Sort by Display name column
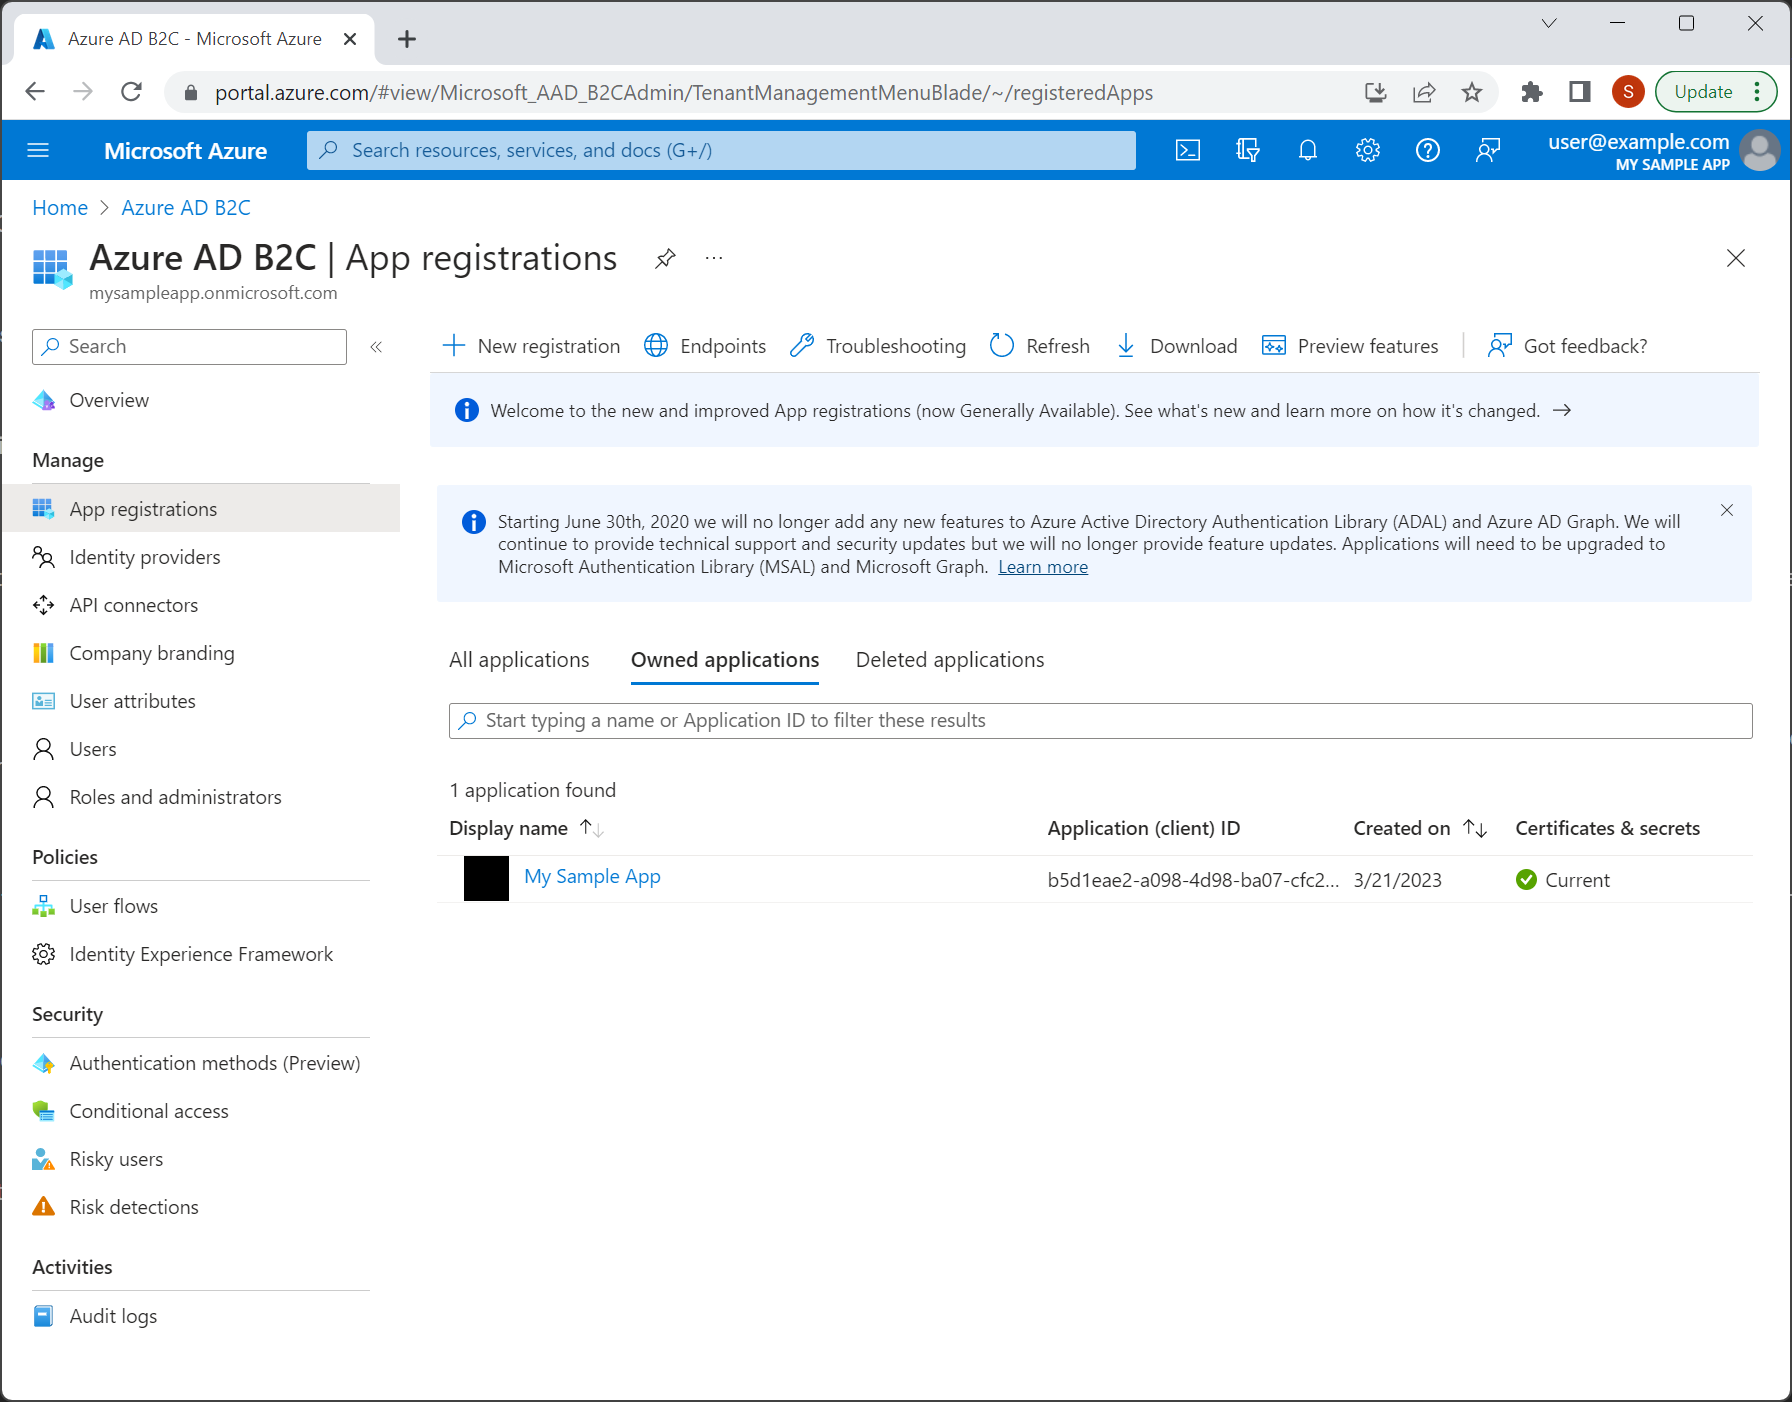The image size is (1792, 1402). (x=526, y=828)
